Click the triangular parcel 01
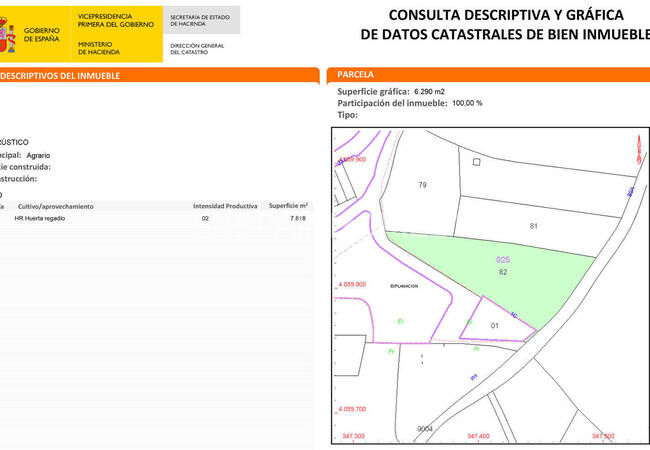The width and height of the screenshot is (650, 450). coord(494,325)
